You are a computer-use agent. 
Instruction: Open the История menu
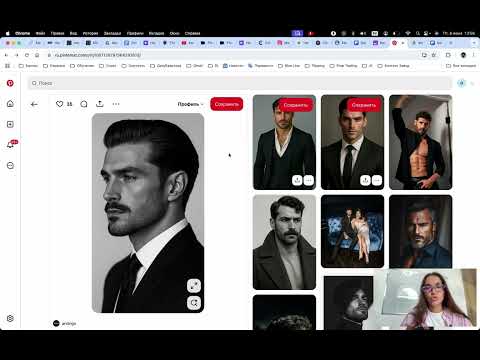[x=90, y=33]
